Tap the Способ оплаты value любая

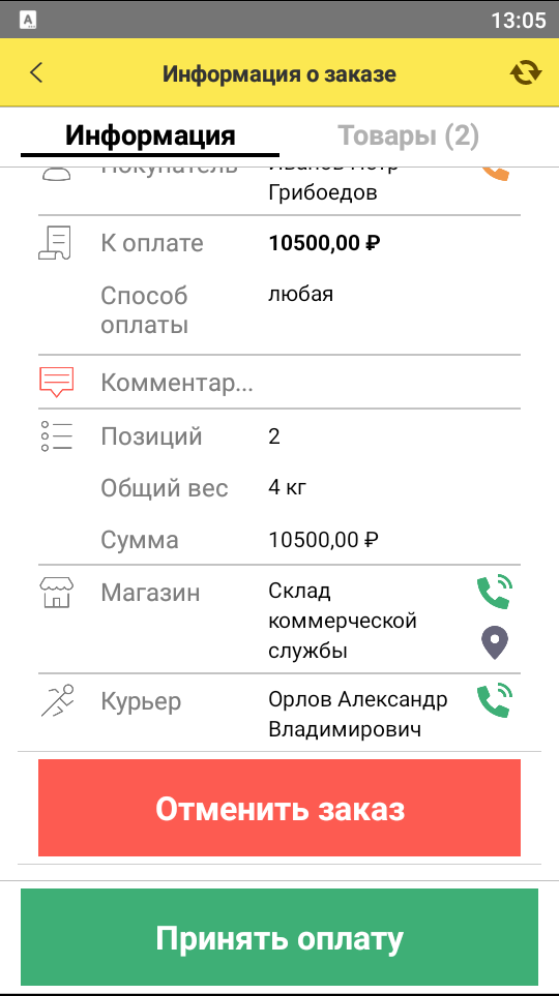(x=300, y=295)
